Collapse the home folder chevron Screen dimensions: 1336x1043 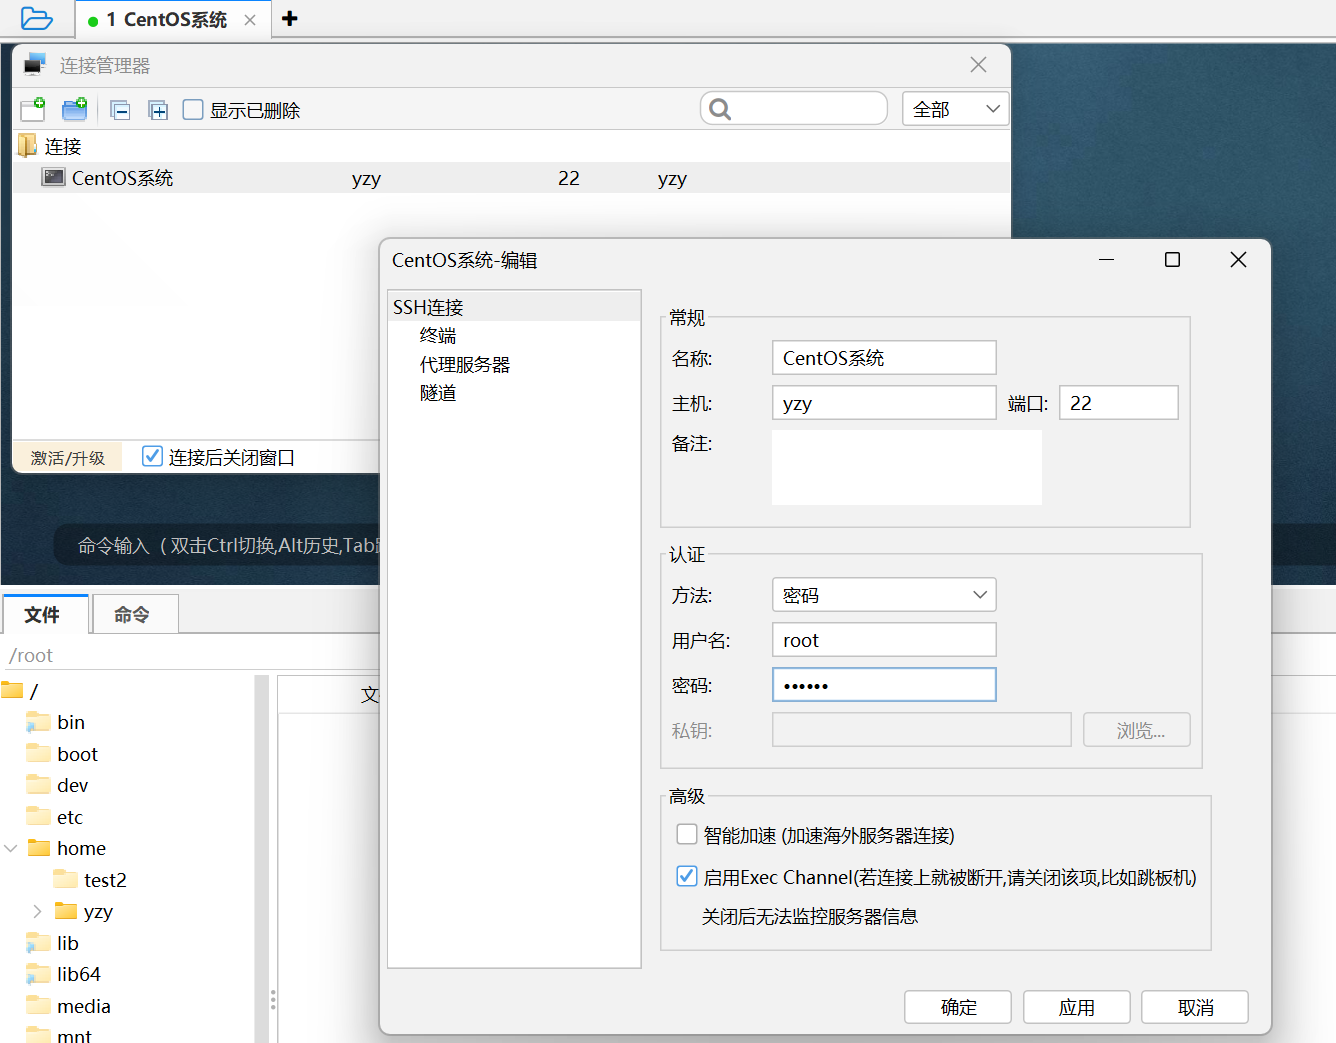coord(11,848)
